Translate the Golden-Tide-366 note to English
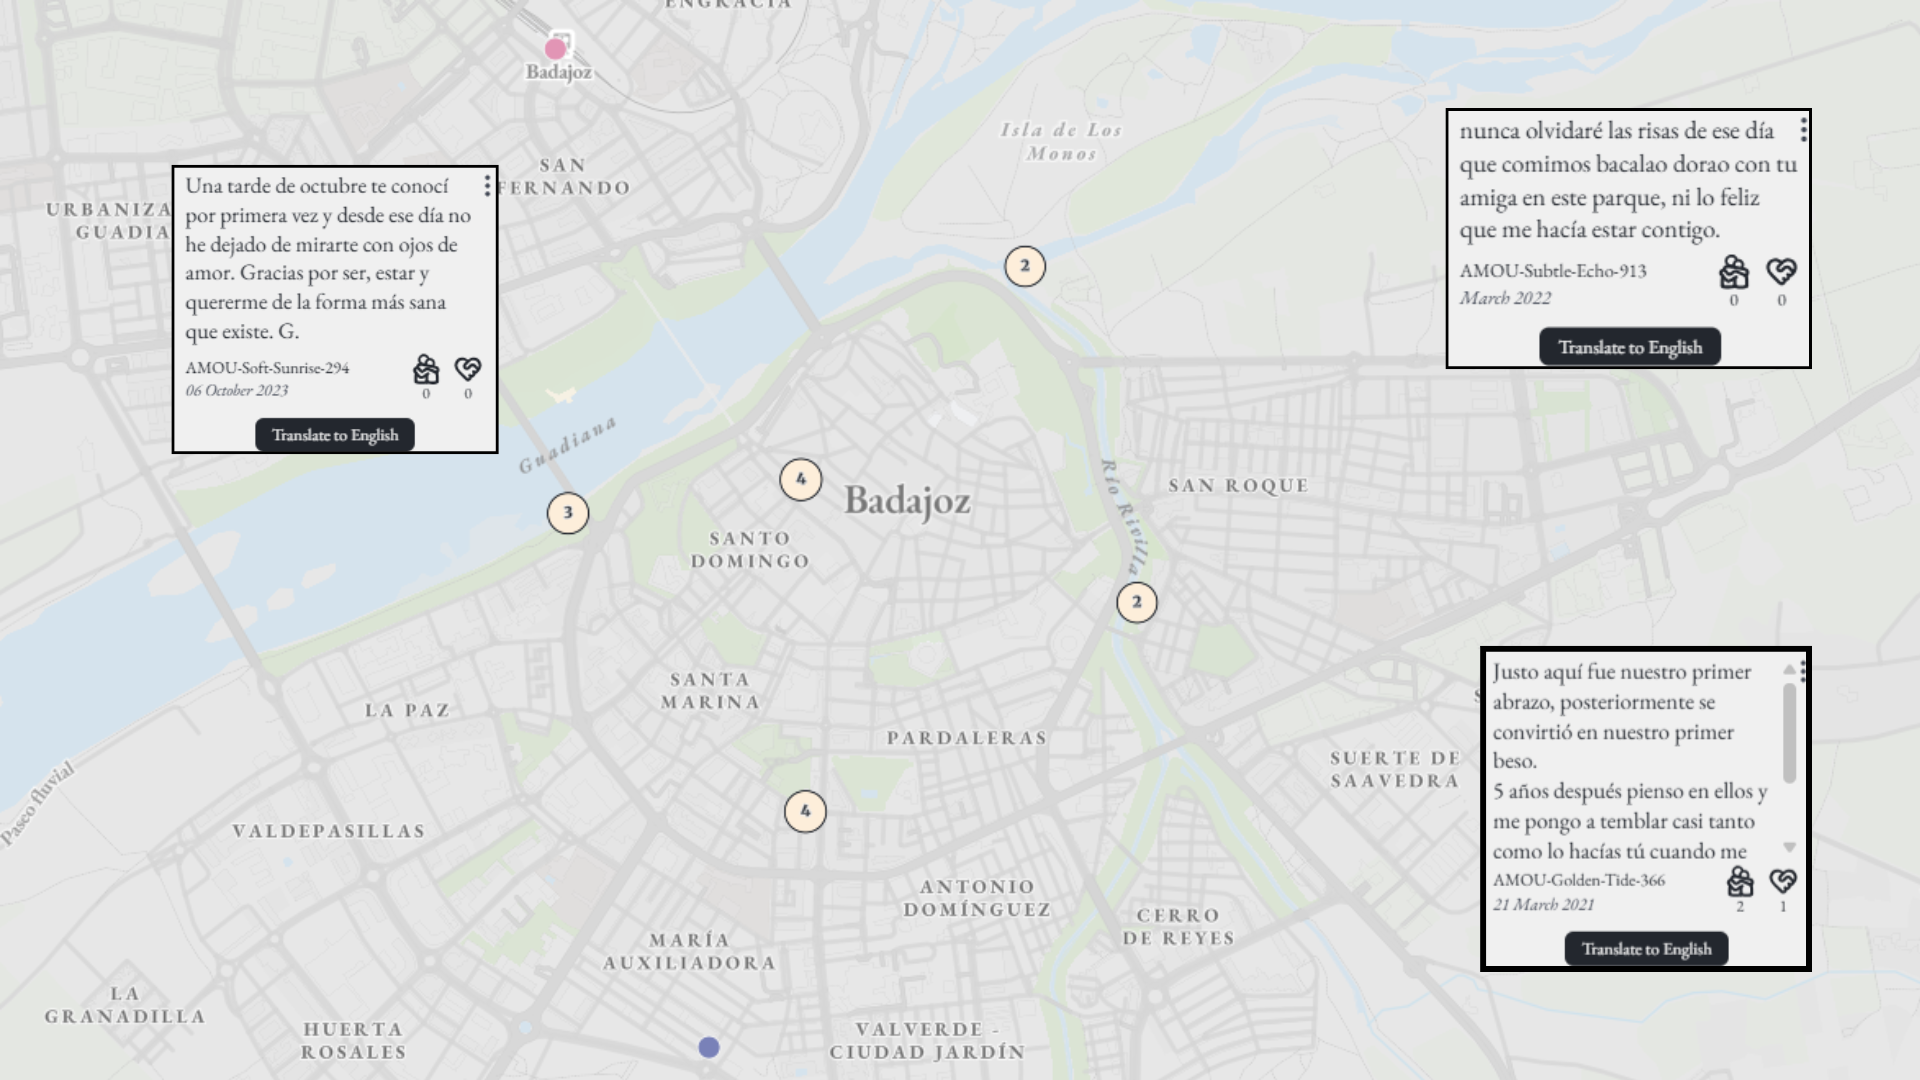 click(x=1646, y=949)
